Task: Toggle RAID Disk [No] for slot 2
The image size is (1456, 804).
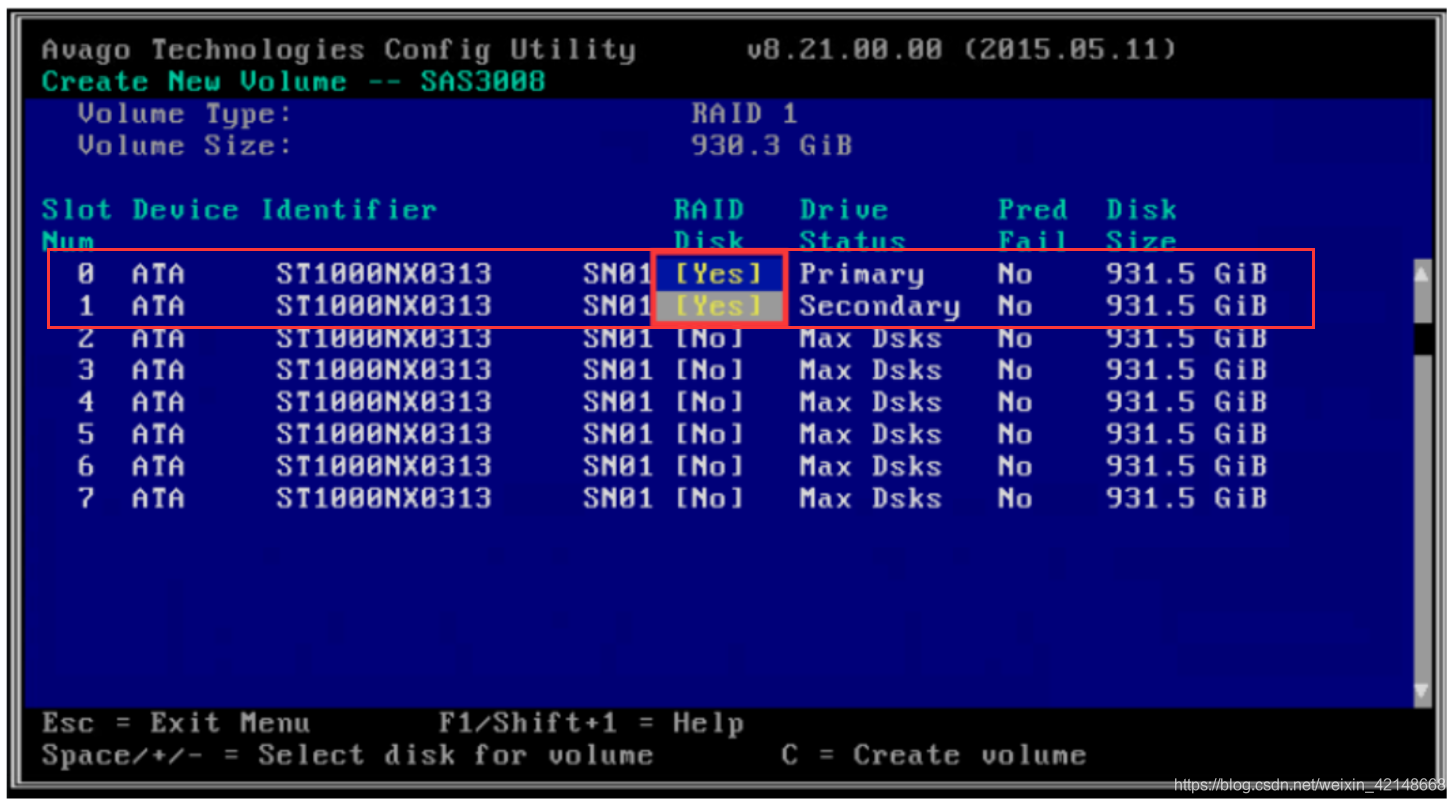Action: click(709, 338)
